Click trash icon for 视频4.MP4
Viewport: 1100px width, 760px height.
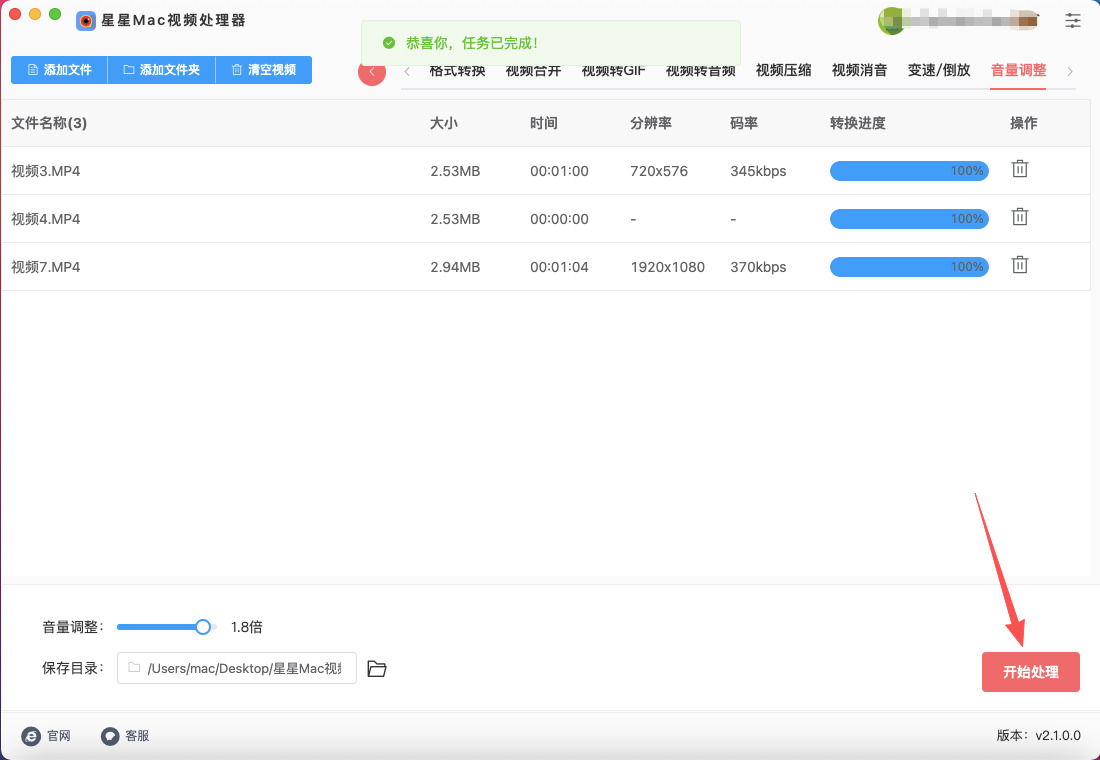pos(1019,217)
